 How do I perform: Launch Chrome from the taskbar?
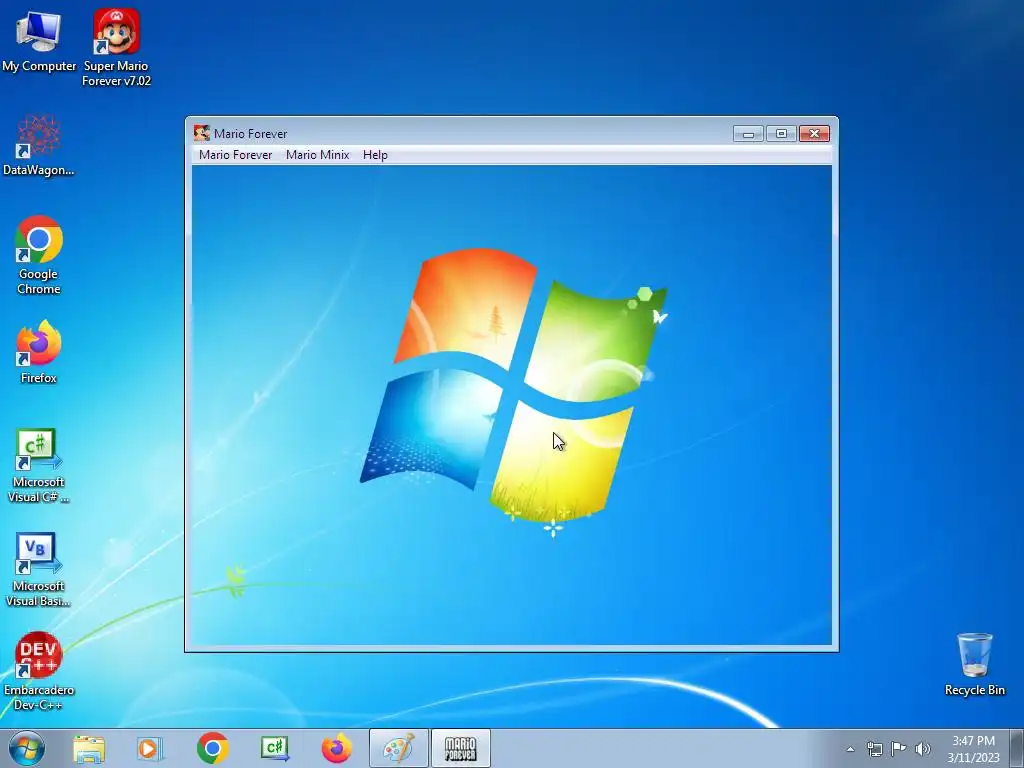[212, 748]
